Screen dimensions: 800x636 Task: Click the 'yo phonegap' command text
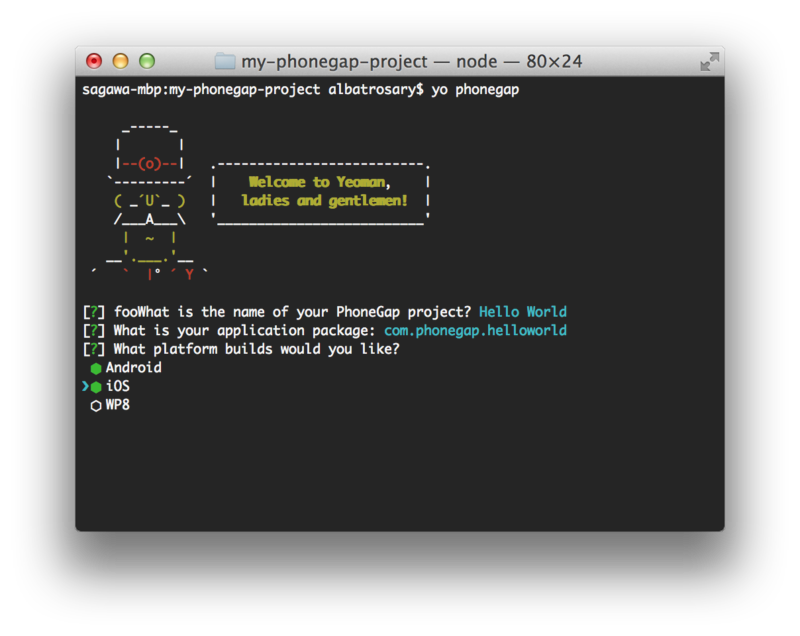(476, 90)
